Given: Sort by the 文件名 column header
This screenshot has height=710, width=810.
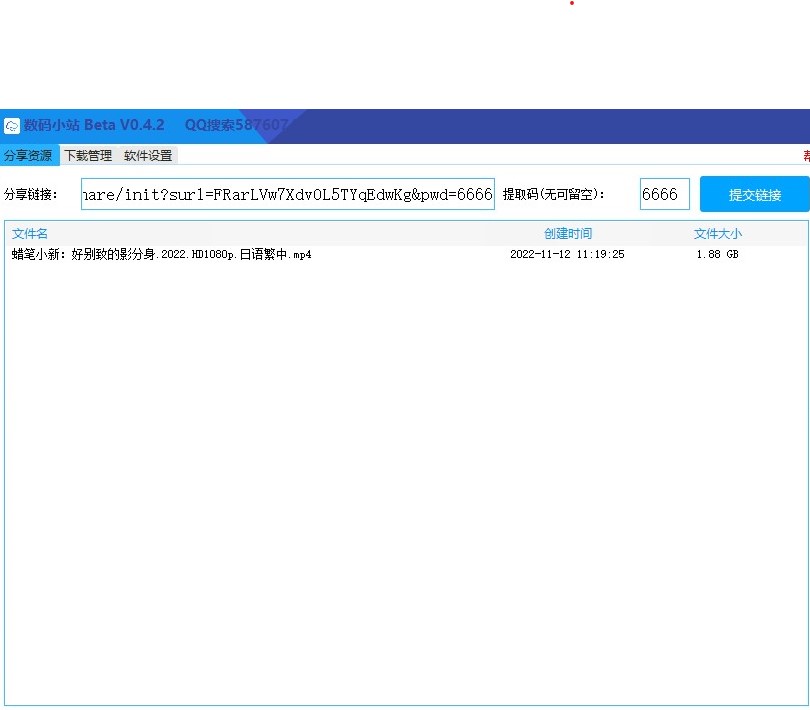Looking at the screenshot, I should click(30, 234).
